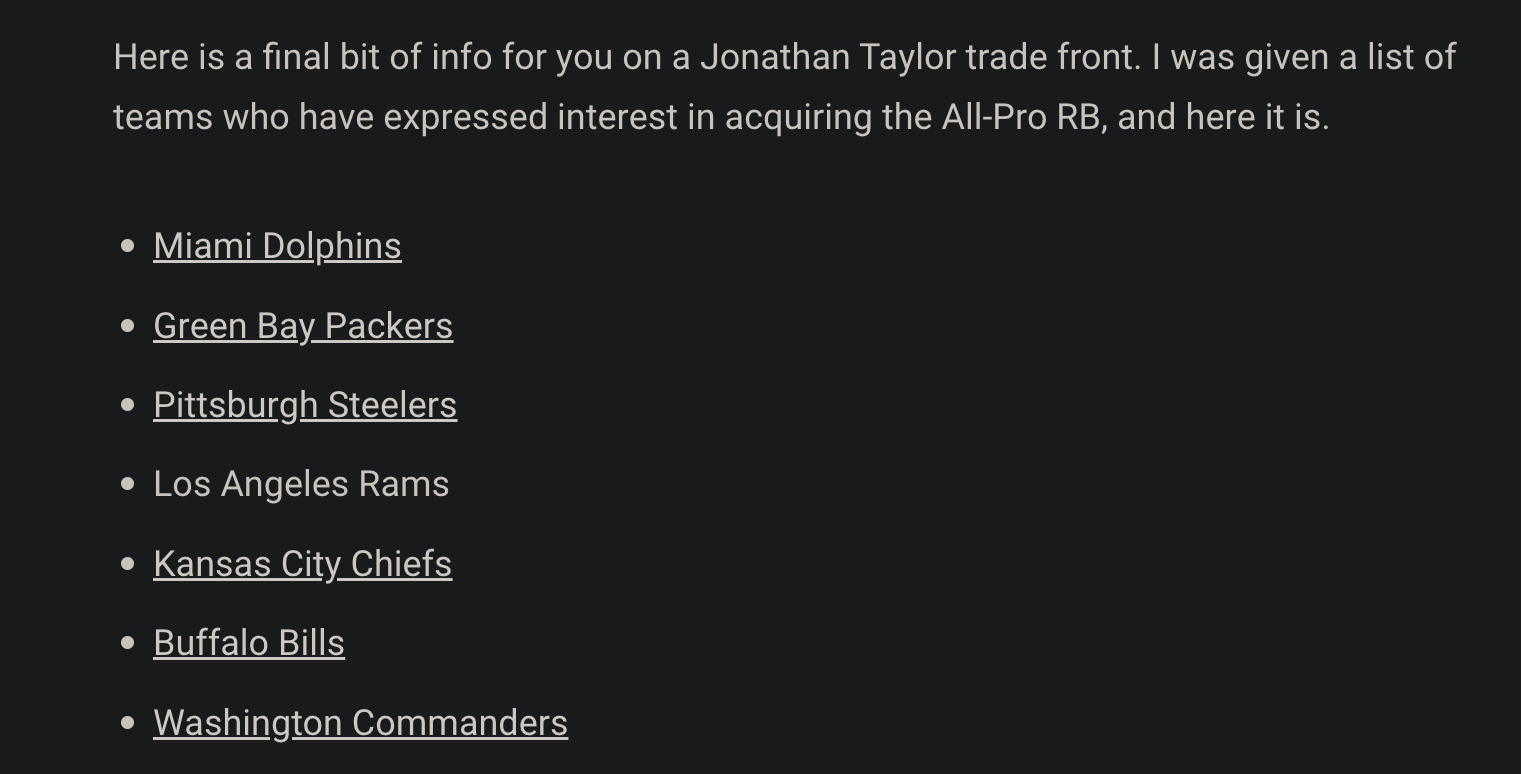Screen dimensions: 1521x774
Task: Click the Los Angeles Rams list entry
Action: [301, 484]
